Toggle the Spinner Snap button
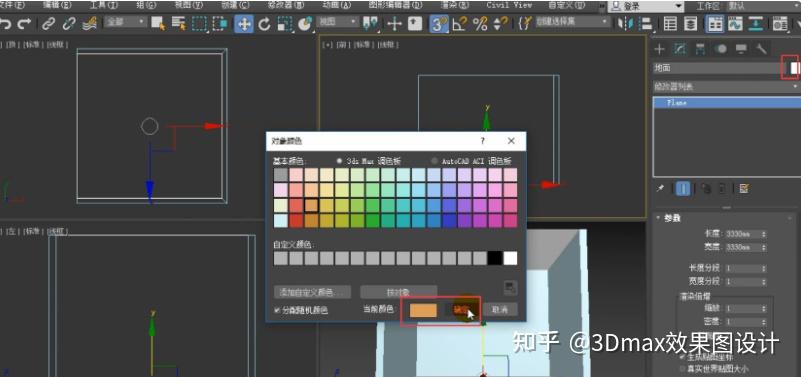 (502, 23)
